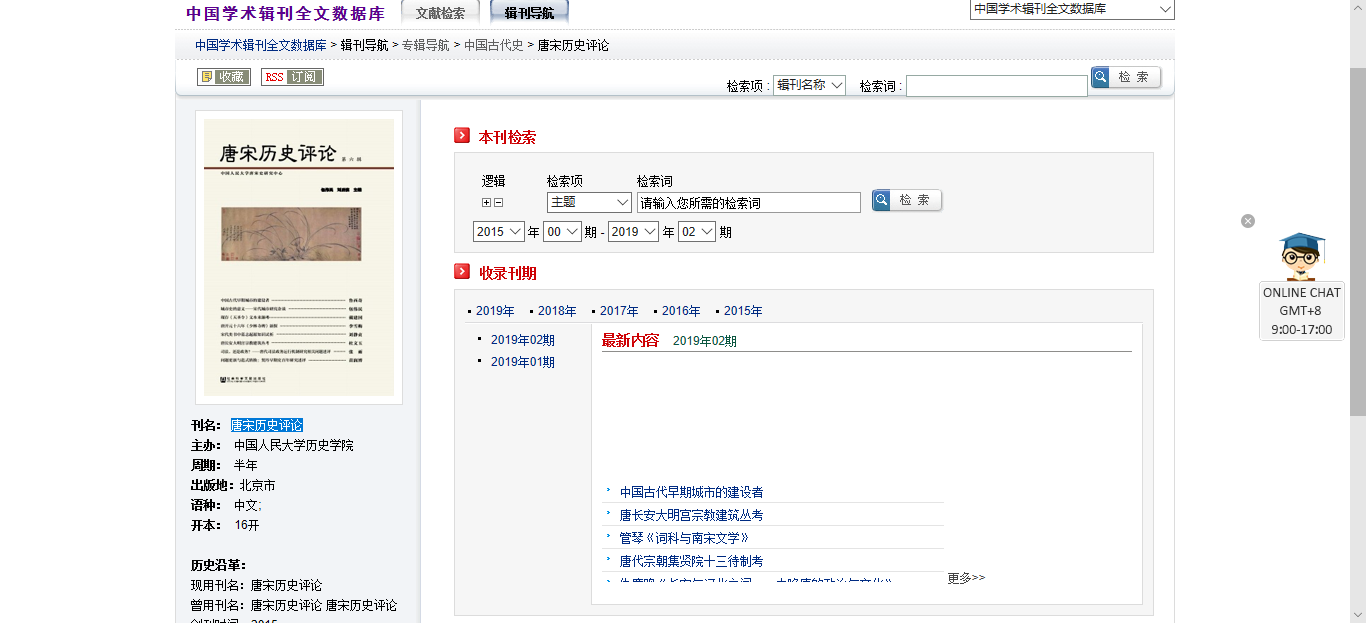Open the 2019 end year dropdown
The height and width of the screenshot is (623, 1366).
[633, 232]
